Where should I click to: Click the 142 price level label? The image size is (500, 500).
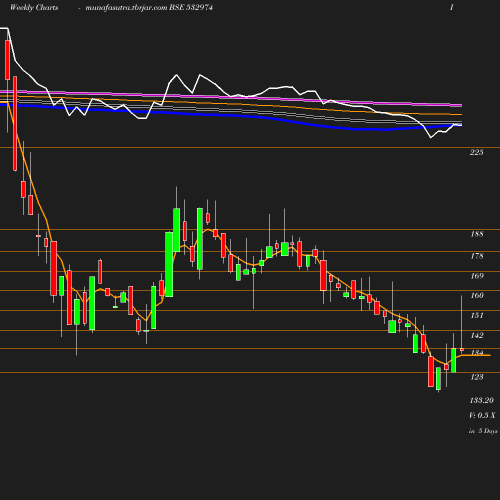click(477, 335)
